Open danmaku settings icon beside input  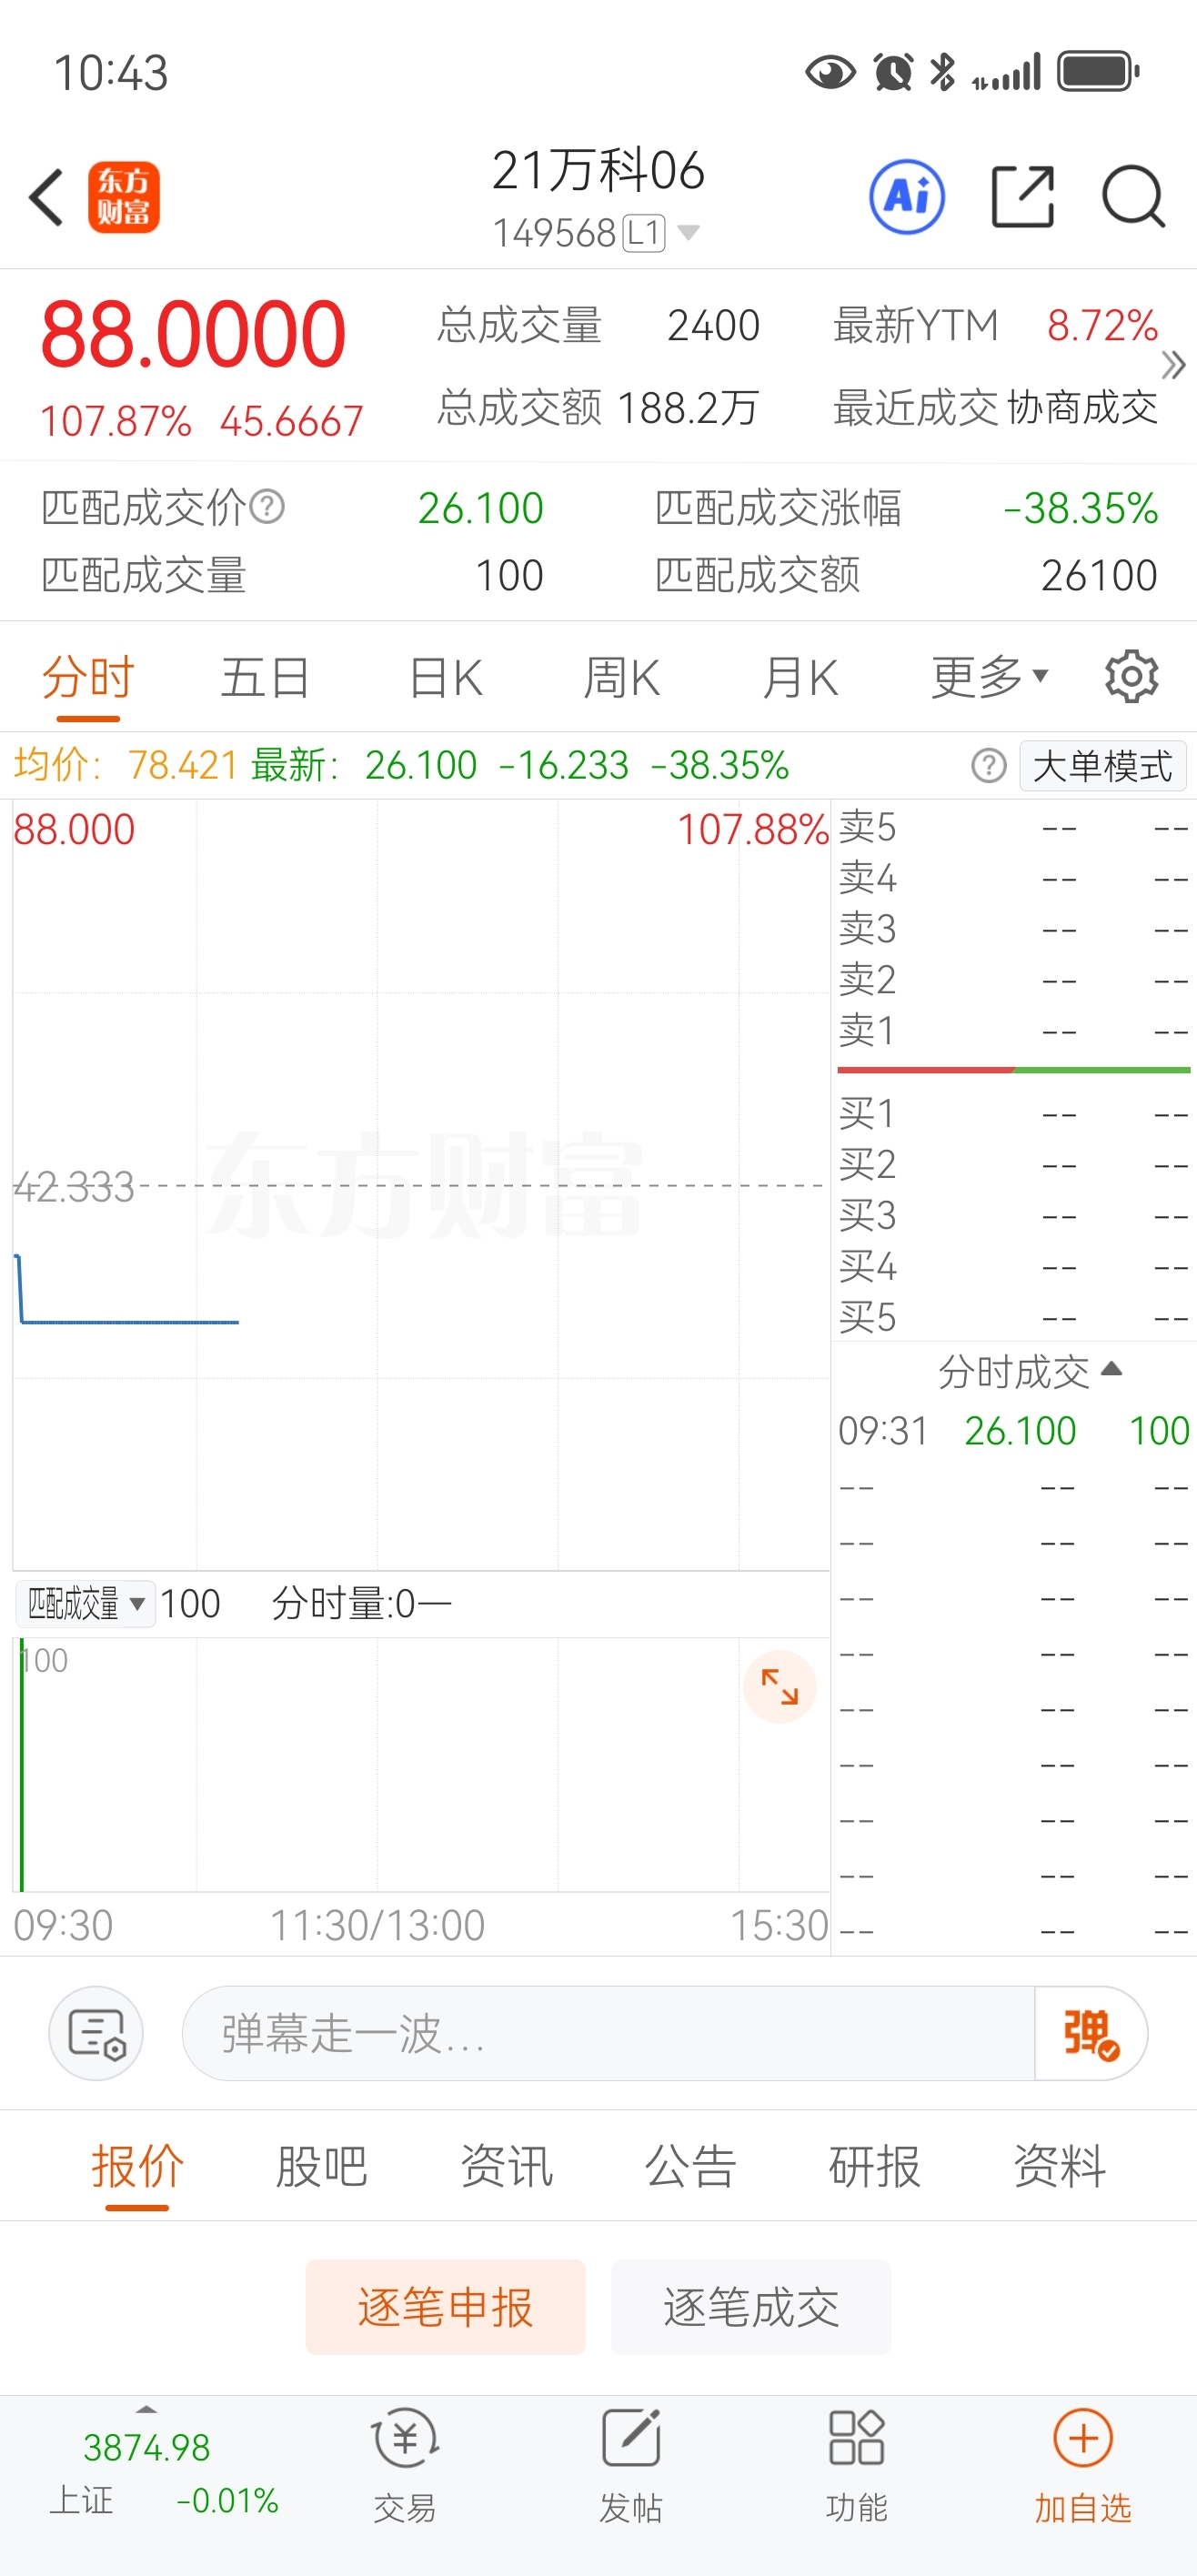click(96, 2033)
